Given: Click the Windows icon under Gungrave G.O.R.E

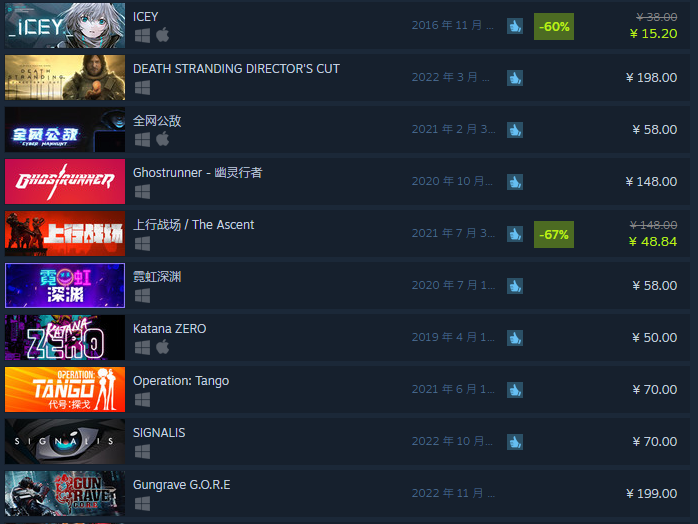Looking at the screenshot, I should point(142,504).
